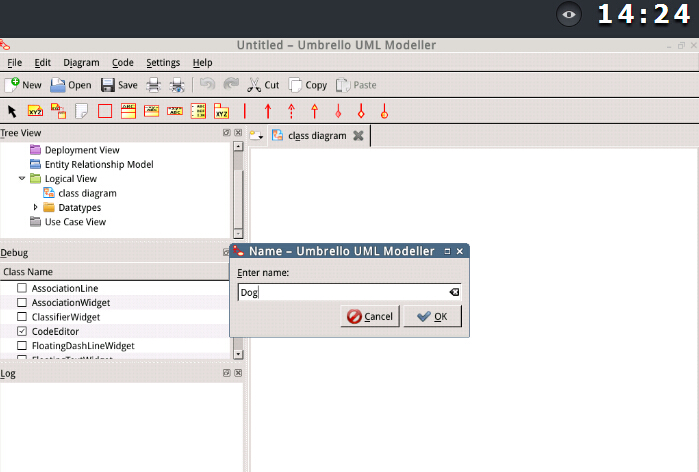Click the Print Preview icon
Image resolution: width=699 pixels, height=472 pixels.
[177, 85]
